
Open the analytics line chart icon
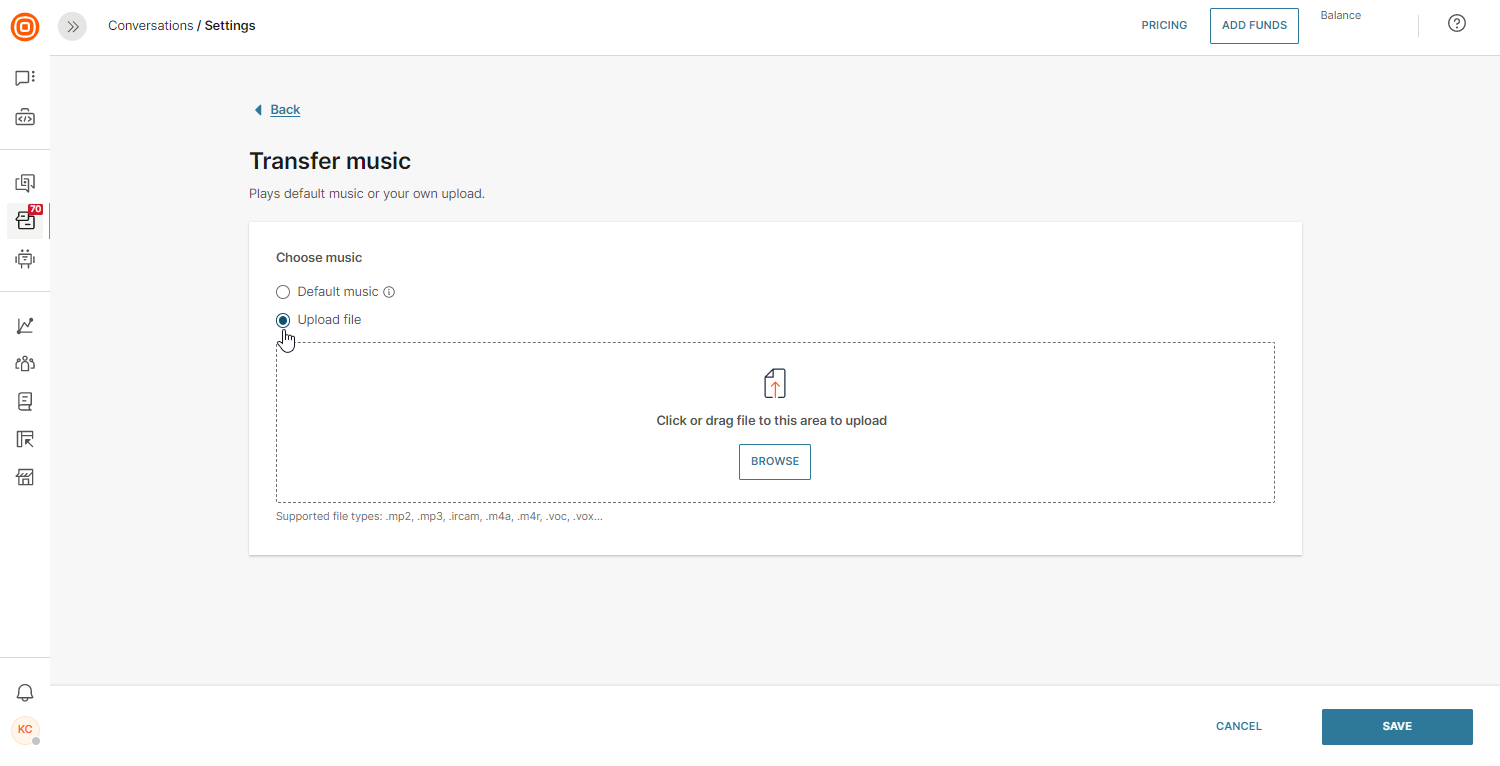click(25, 326)
